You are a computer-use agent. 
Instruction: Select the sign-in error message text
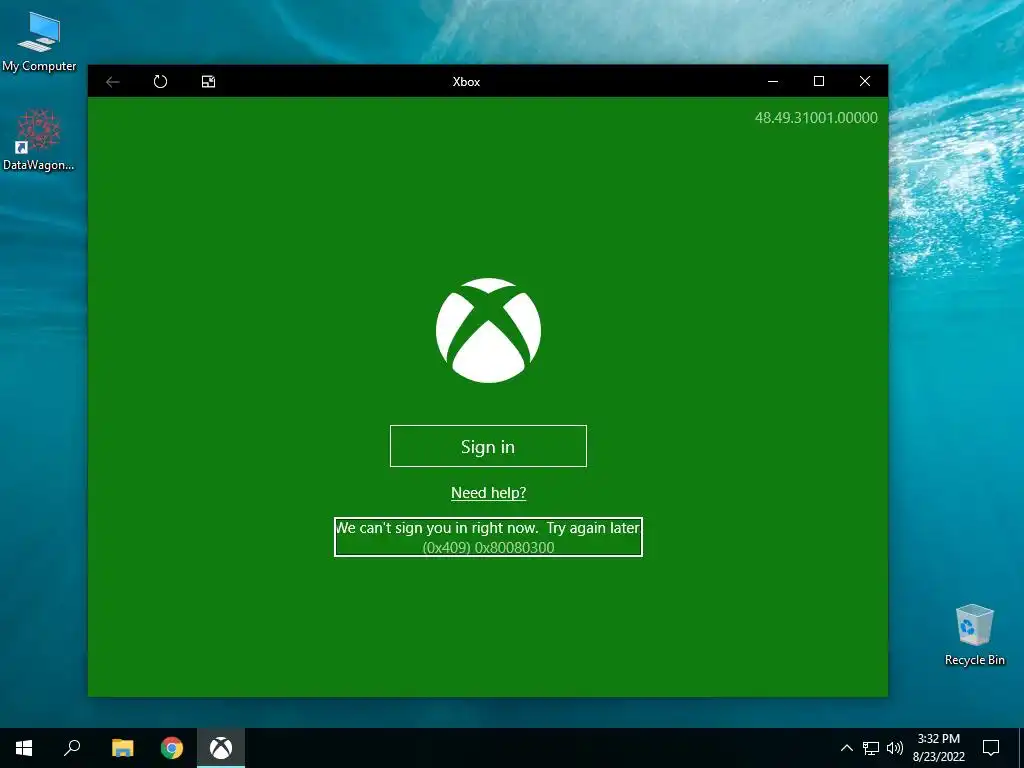tap(488, 537)
